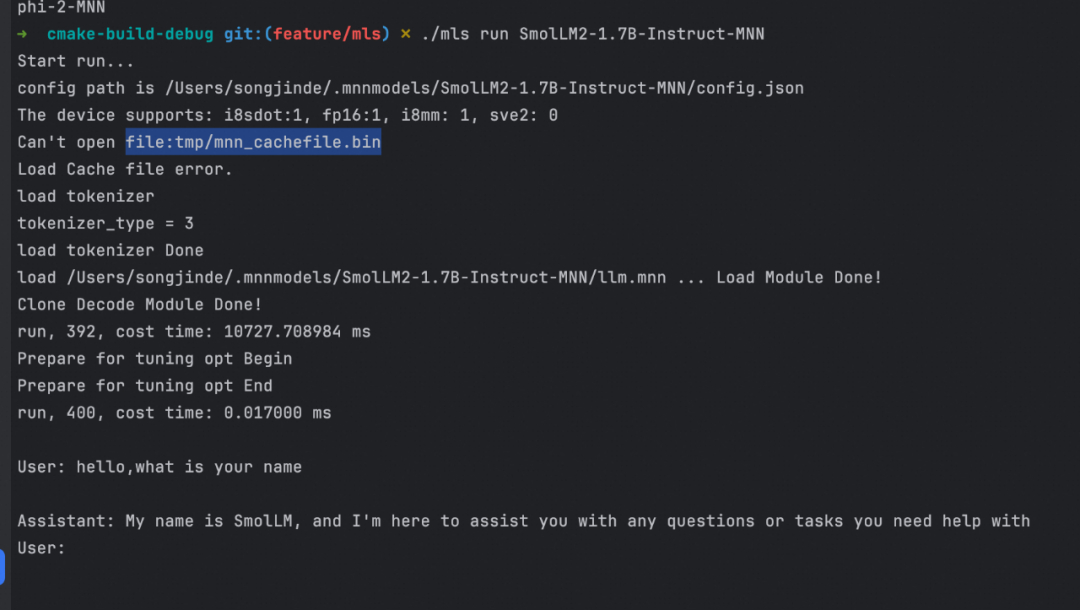This screenshot has width=1080, height=610.
Task: Click the ./mls run command text
Action: [x=466, y=34]
